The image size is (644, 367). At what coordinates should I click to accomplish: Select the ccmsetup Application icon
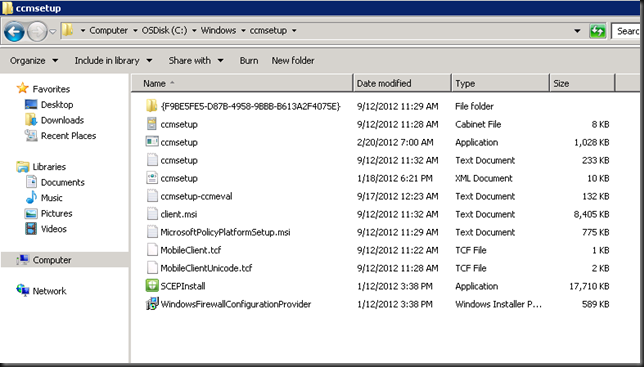coord(152,142)
